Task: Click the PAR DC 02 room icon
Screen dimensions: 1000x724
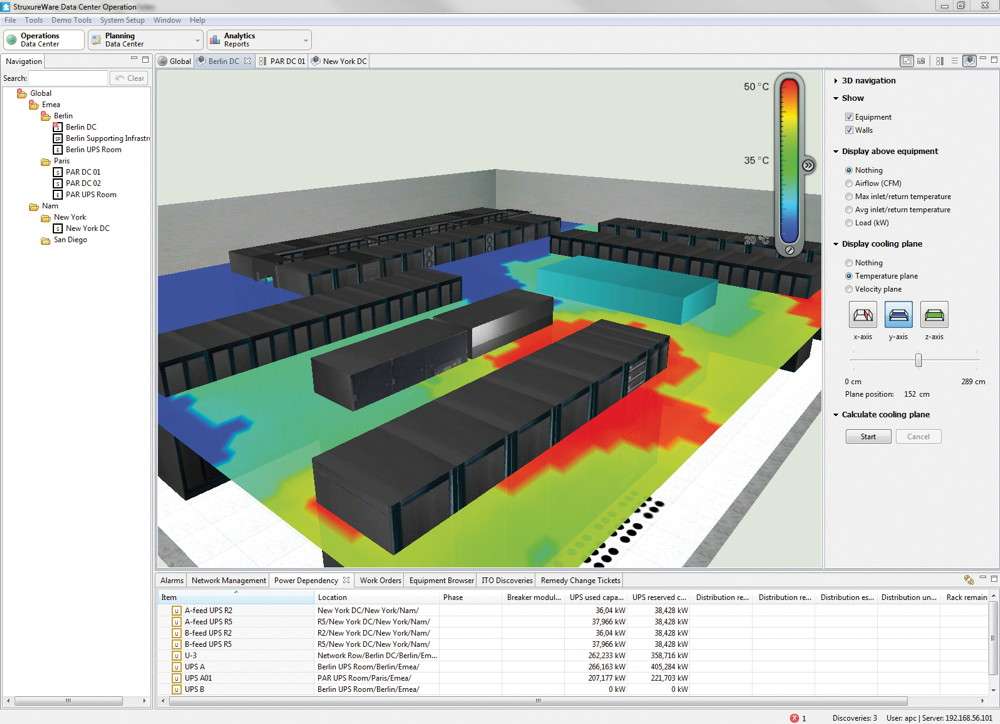Action: (57, 183)
